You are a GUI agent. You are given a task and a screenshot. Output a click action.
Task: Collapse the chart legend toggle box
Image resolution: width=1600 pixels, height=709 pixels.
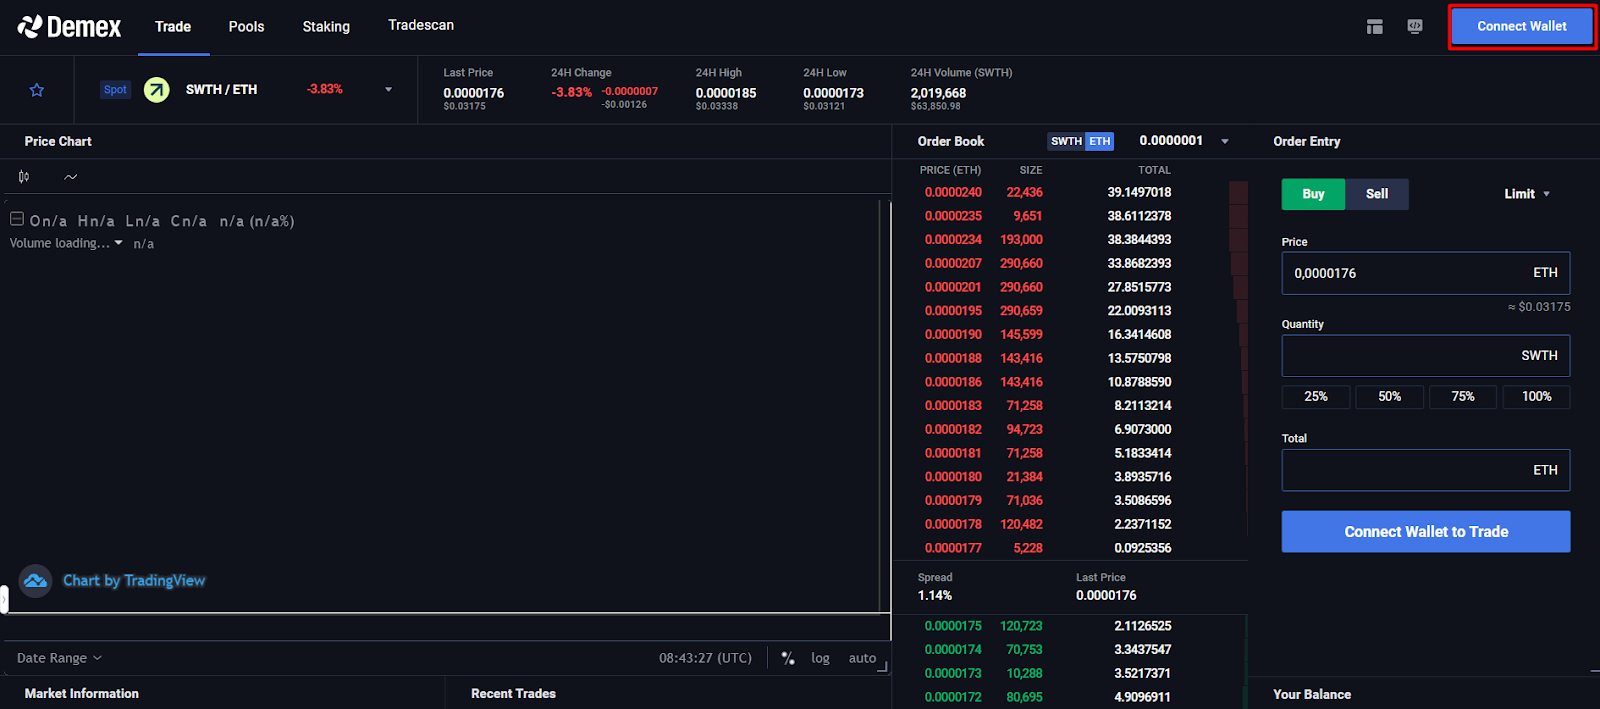point(17,219)
